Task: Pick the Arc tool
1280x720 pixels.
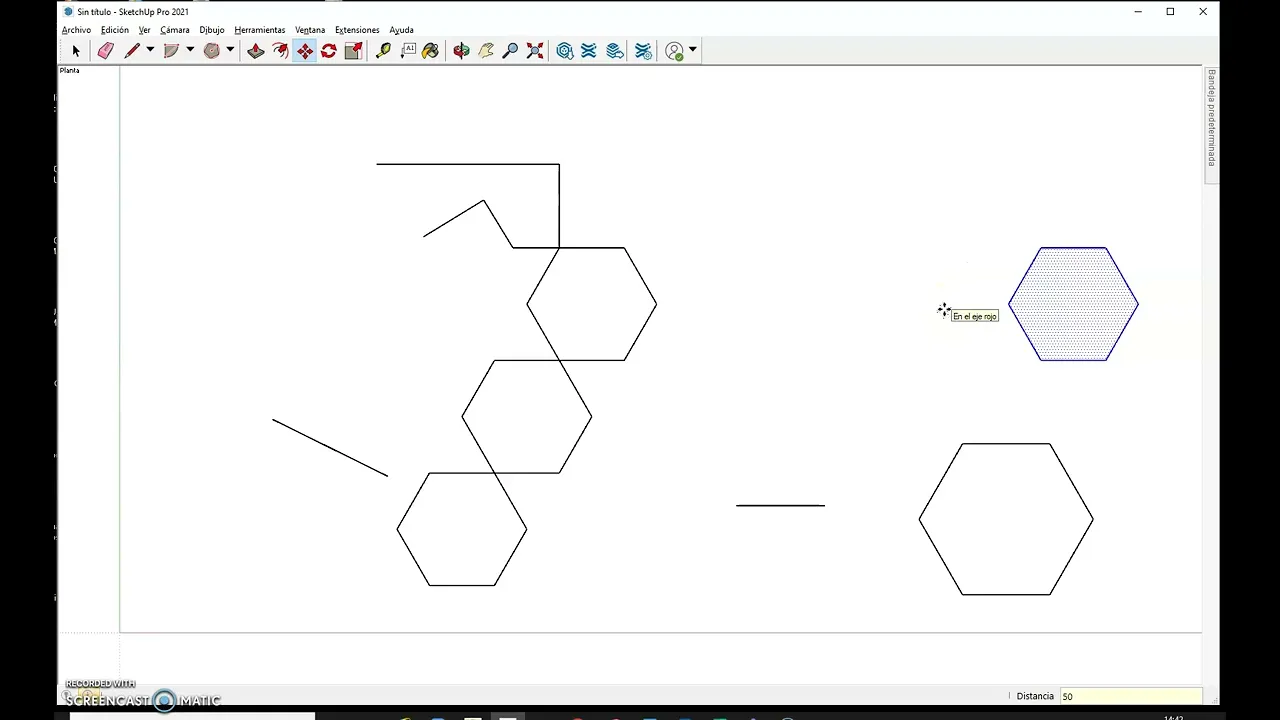Action: click(171, 51)
